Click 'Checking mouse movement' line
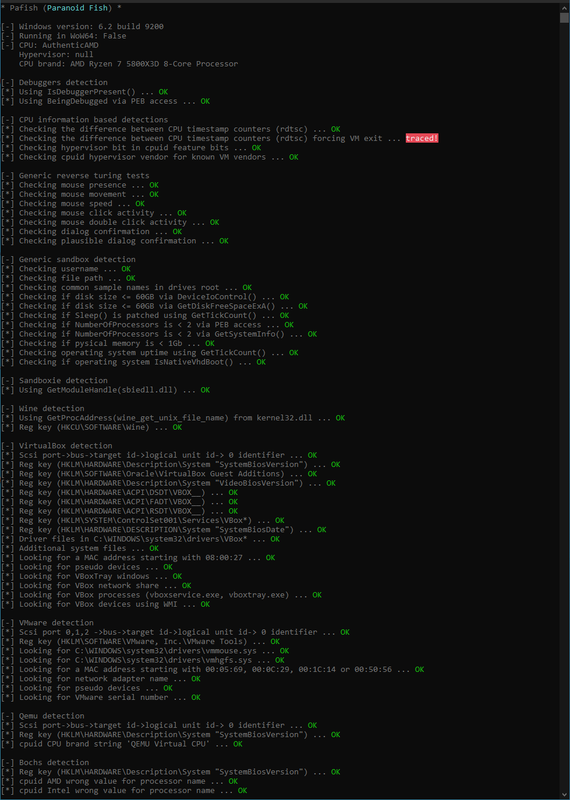 pos(80,194)
